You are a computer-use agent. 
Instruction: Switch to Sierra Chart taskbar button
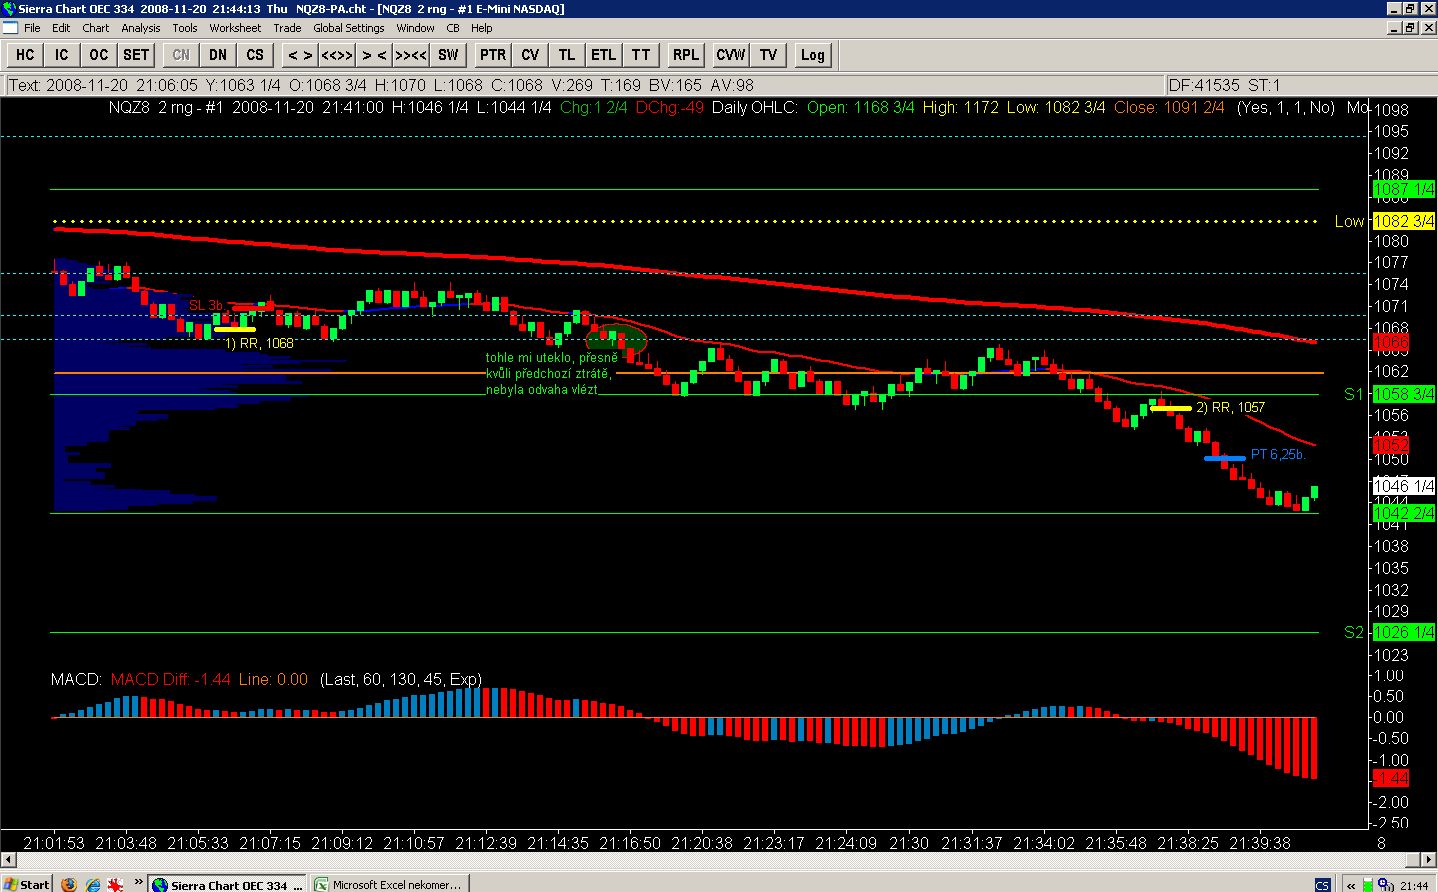point(227,884)
